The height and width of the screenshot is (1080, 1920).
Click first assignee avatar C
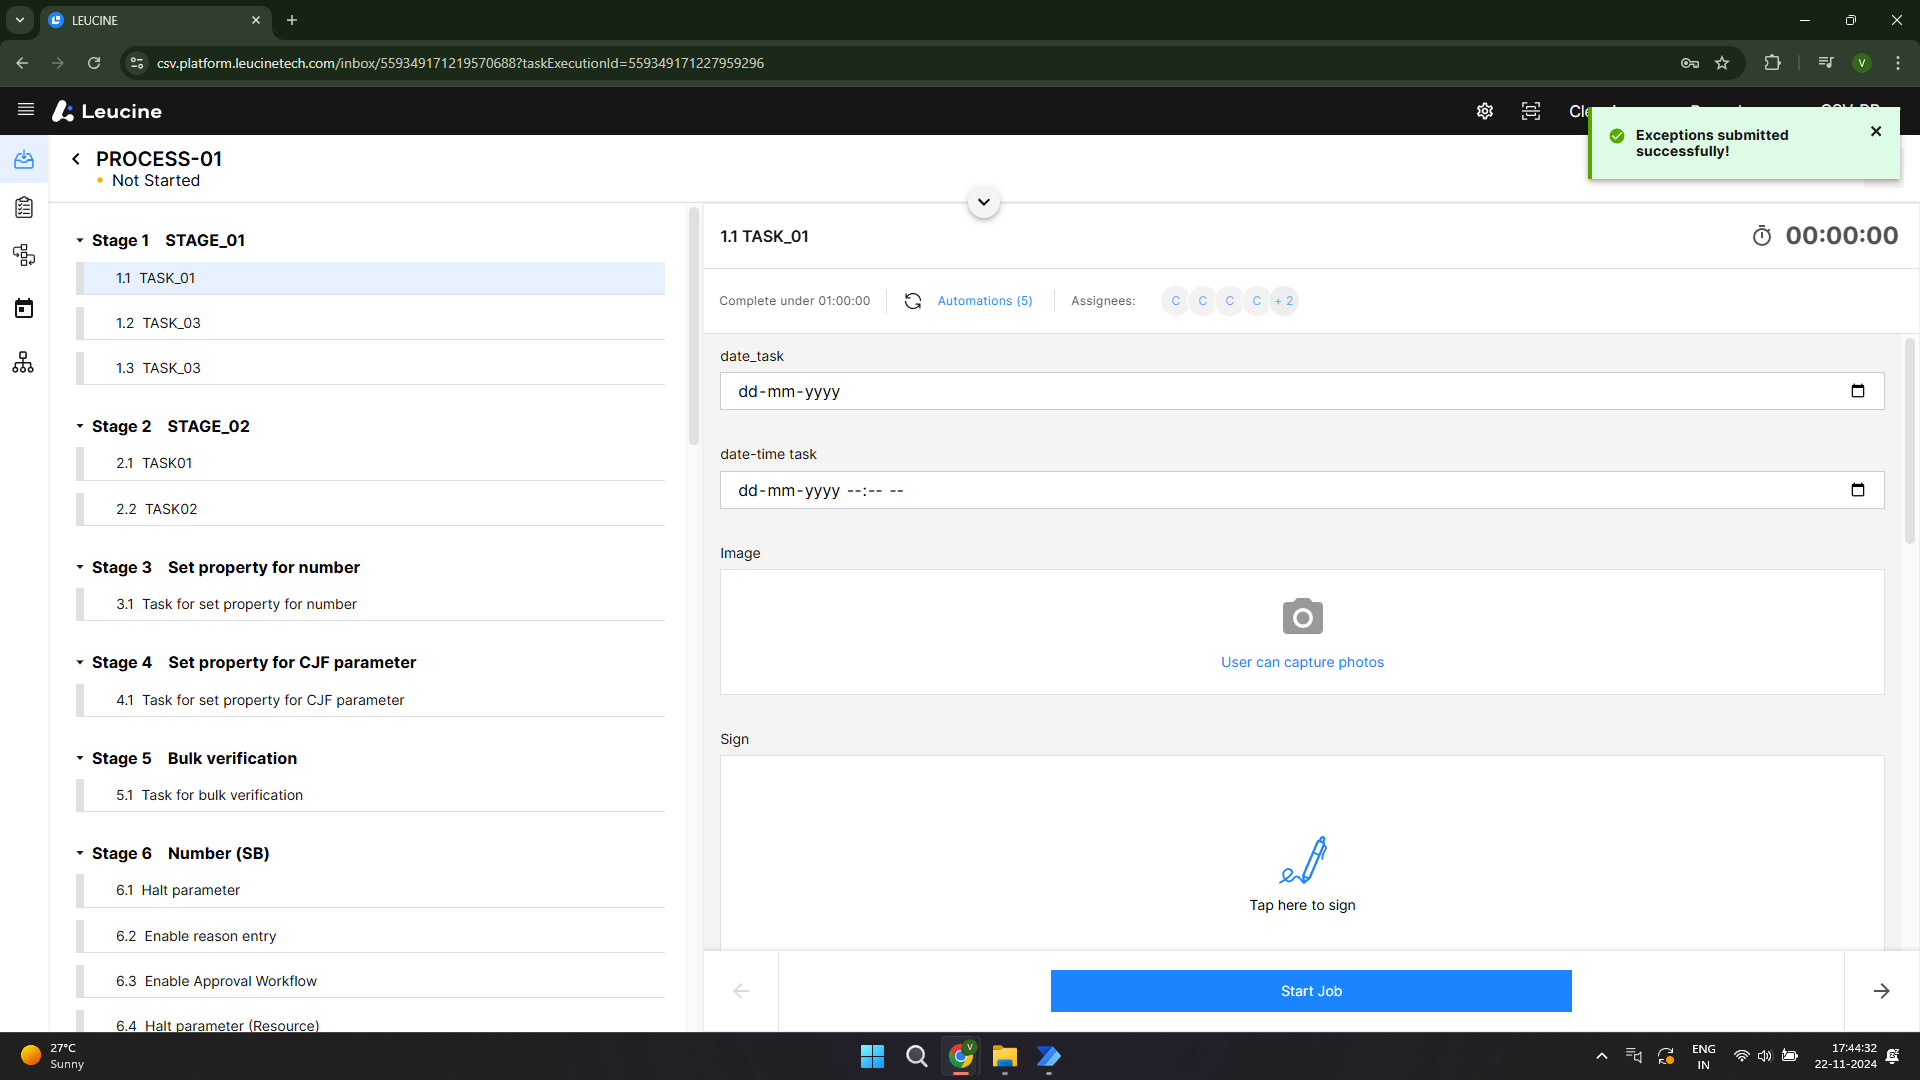click(1176, 301)
